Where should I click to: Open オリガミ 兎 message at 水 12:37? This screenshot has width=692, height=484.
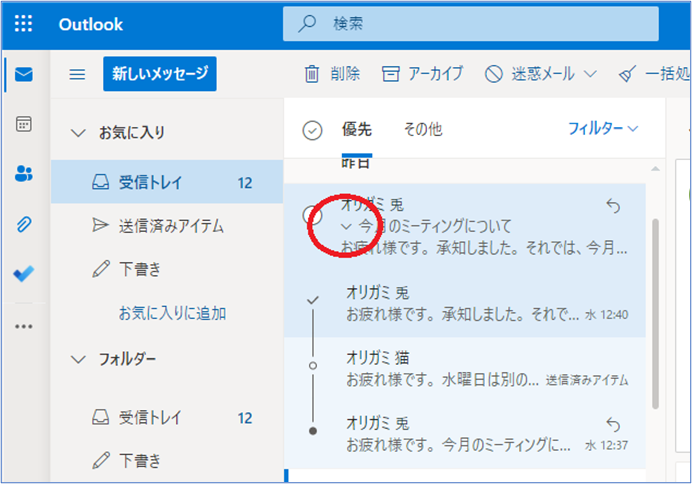pos(465,435)
